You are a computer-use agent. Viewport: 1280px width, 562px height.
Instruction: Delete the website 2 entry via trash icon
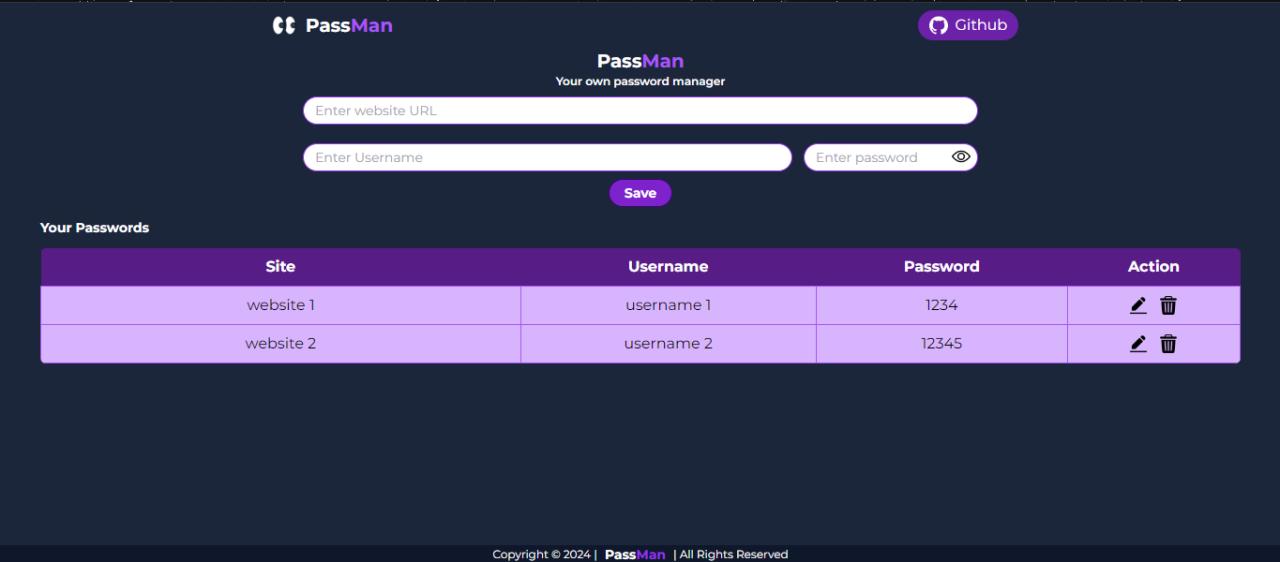tap(1168, 344)
